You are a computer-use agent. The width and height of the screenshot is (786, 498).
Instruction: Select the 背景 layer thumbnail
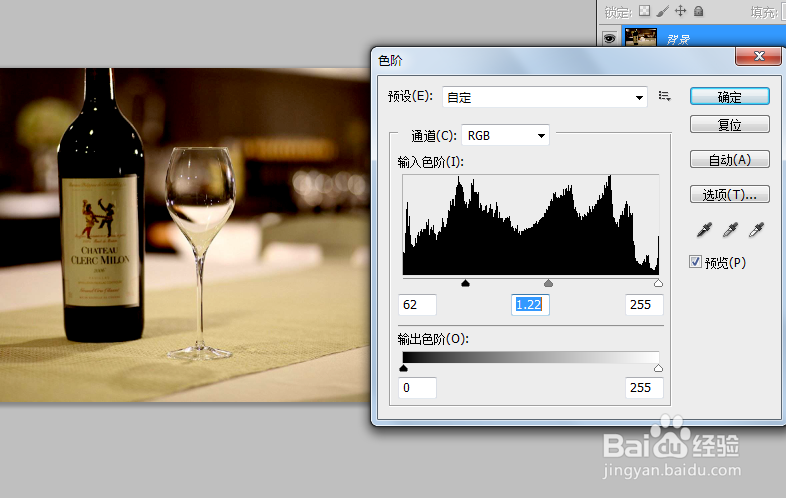pyautogui.click(x=641, y=37)
